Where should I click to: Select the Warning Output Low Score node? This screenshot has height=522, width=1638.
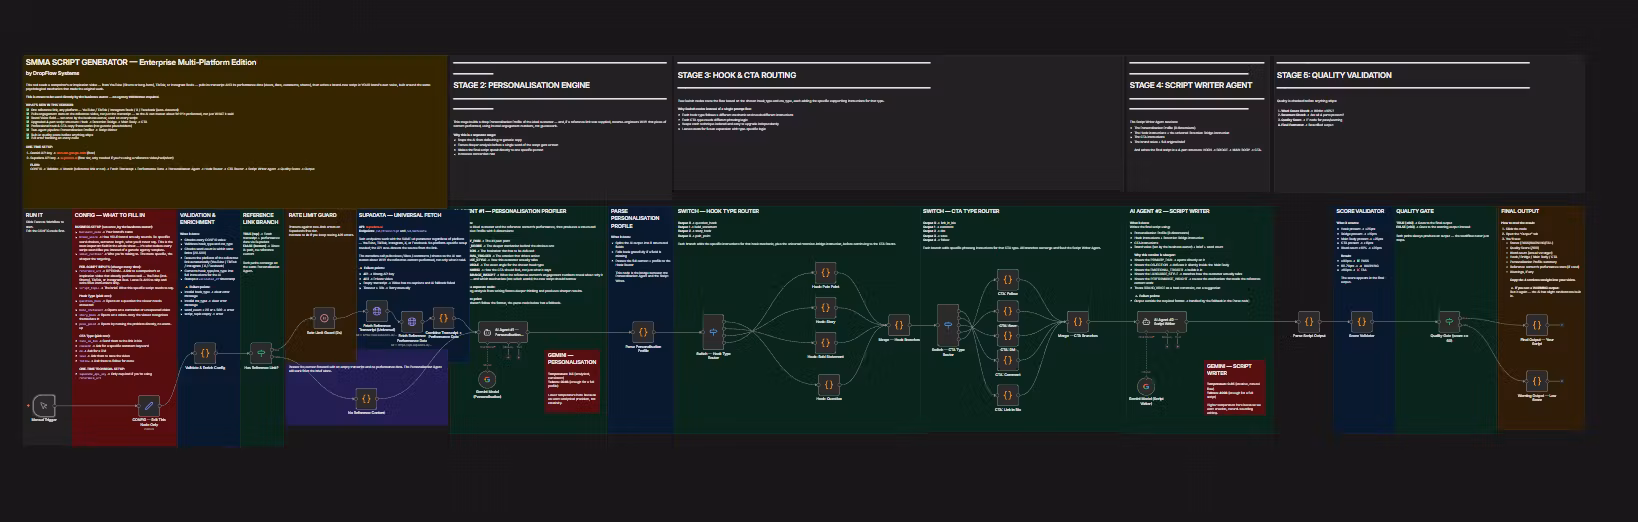click(1537, 380)
